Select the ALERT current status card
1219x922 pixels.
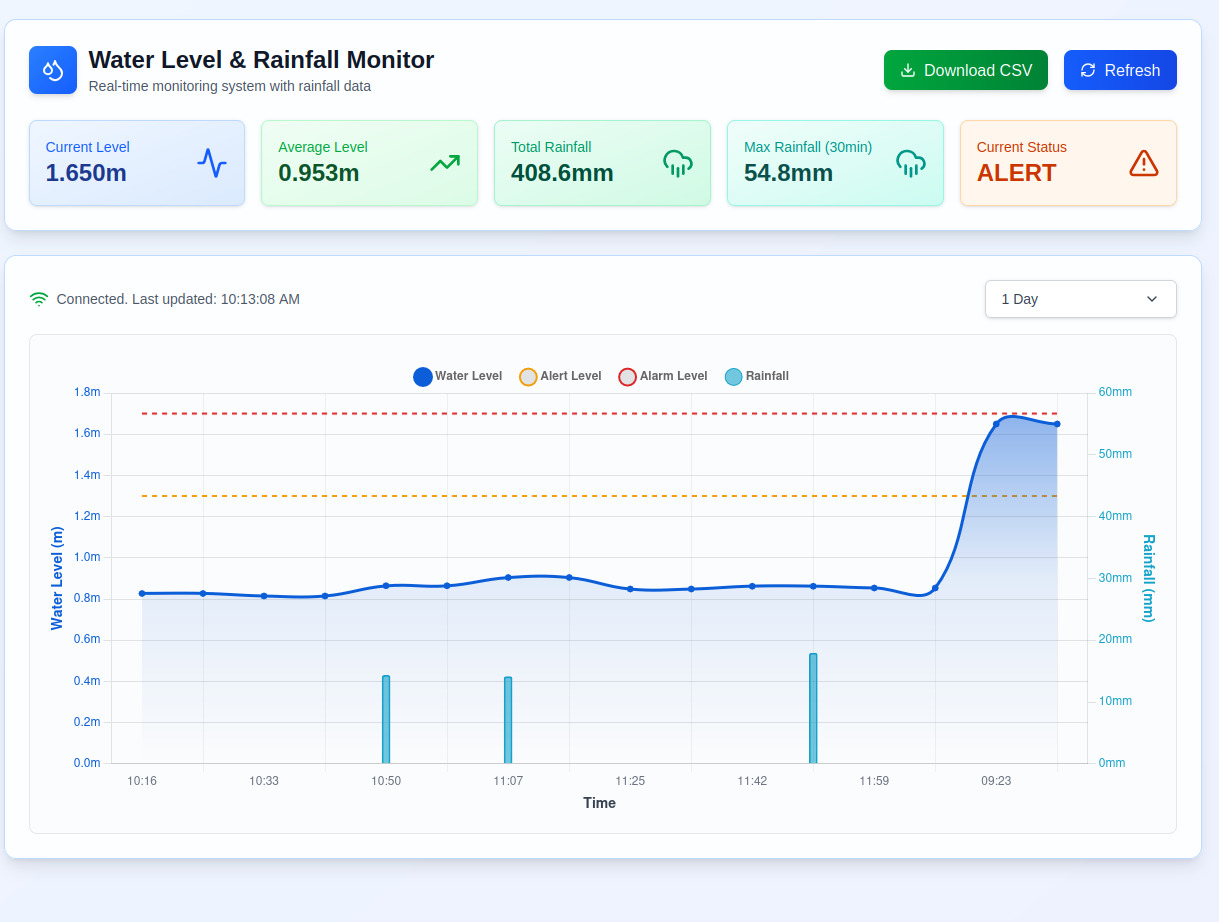click(1067, 163)
